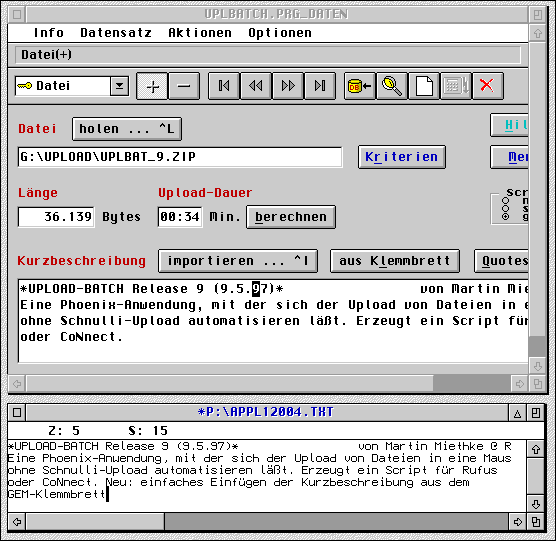Open the Datei index dropdown arrow
556x541 pixels.
tap(119, 86)
